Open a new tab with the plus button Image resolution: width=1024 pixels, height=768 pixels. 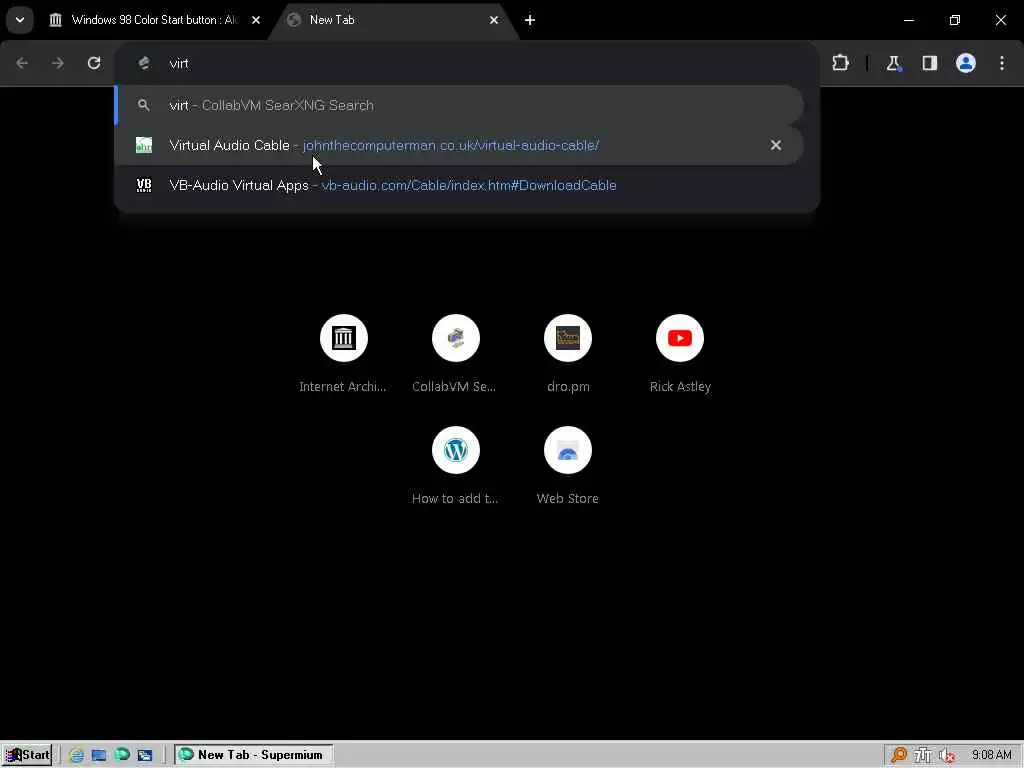coord(530,20)
